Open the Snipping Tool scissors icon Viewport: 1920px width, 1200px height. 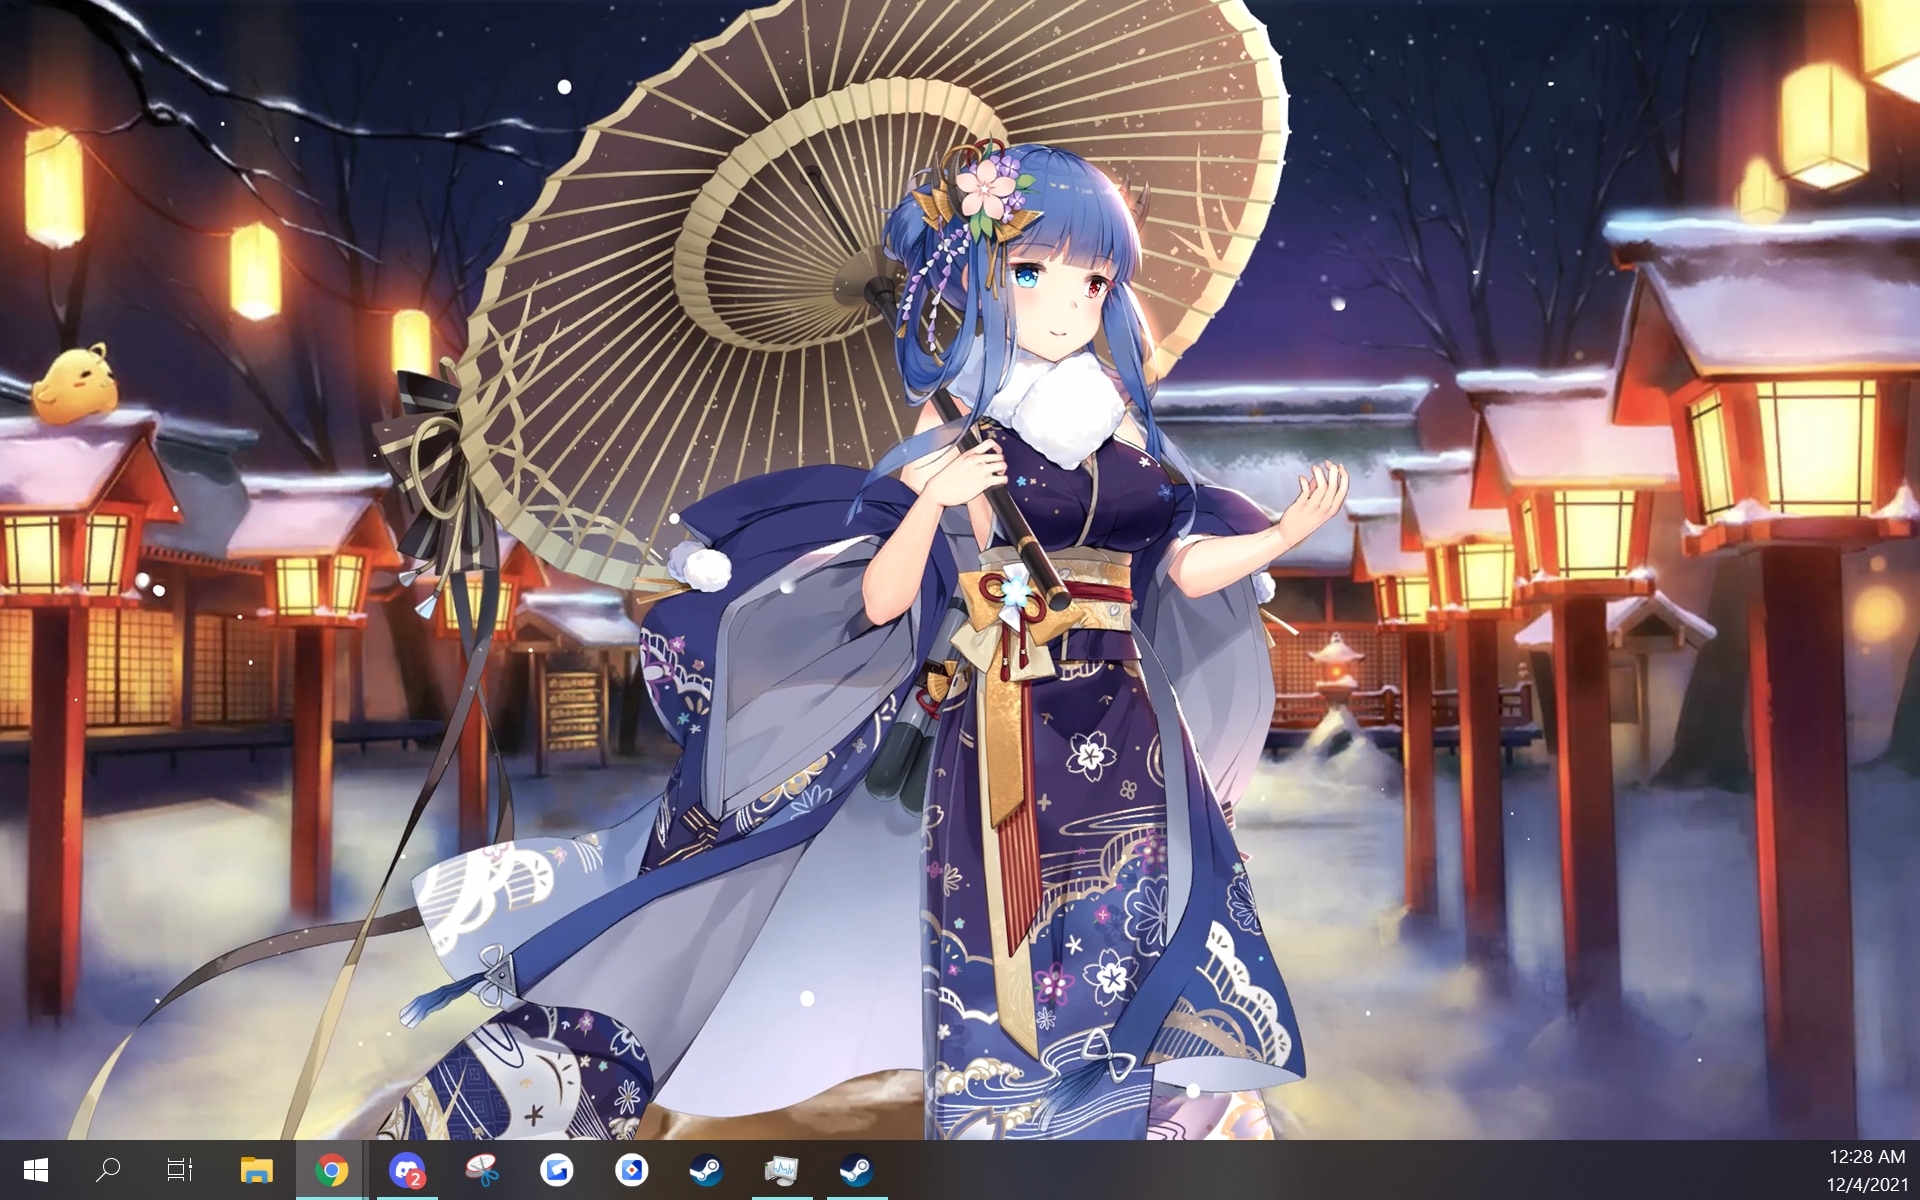482,1169
